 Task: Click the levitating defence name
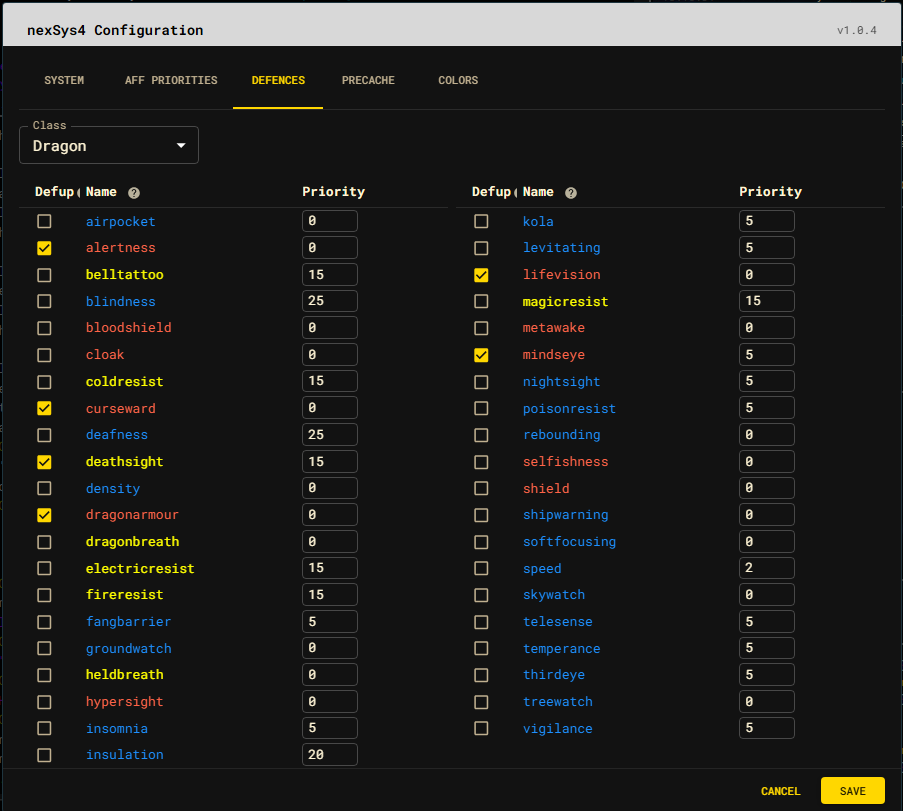coord(561,248)
